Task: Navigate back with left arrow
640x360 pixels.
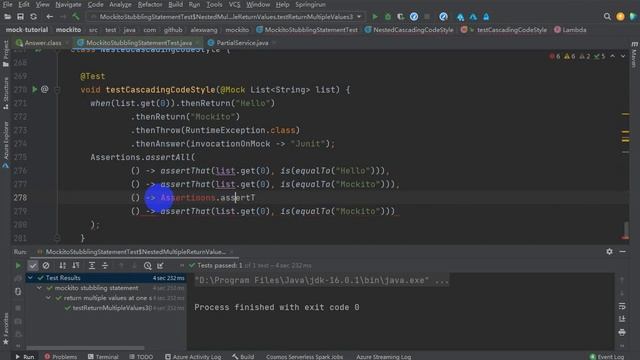Action: 49,17
